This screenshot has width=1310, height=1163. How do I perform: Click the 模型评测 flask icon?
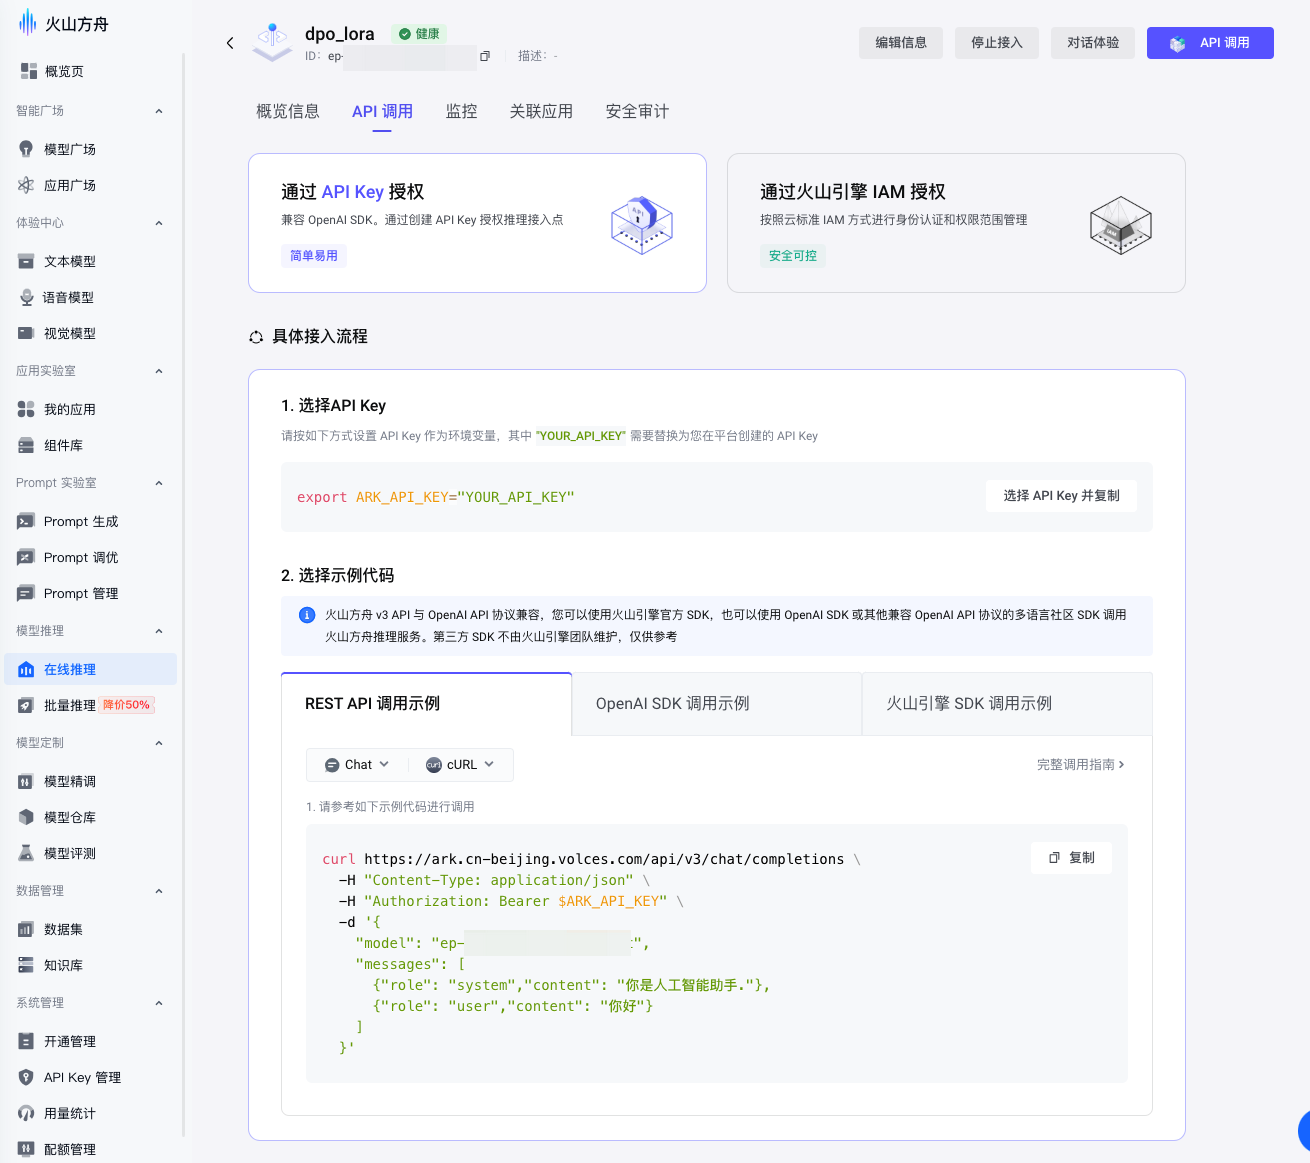point(26,853)
